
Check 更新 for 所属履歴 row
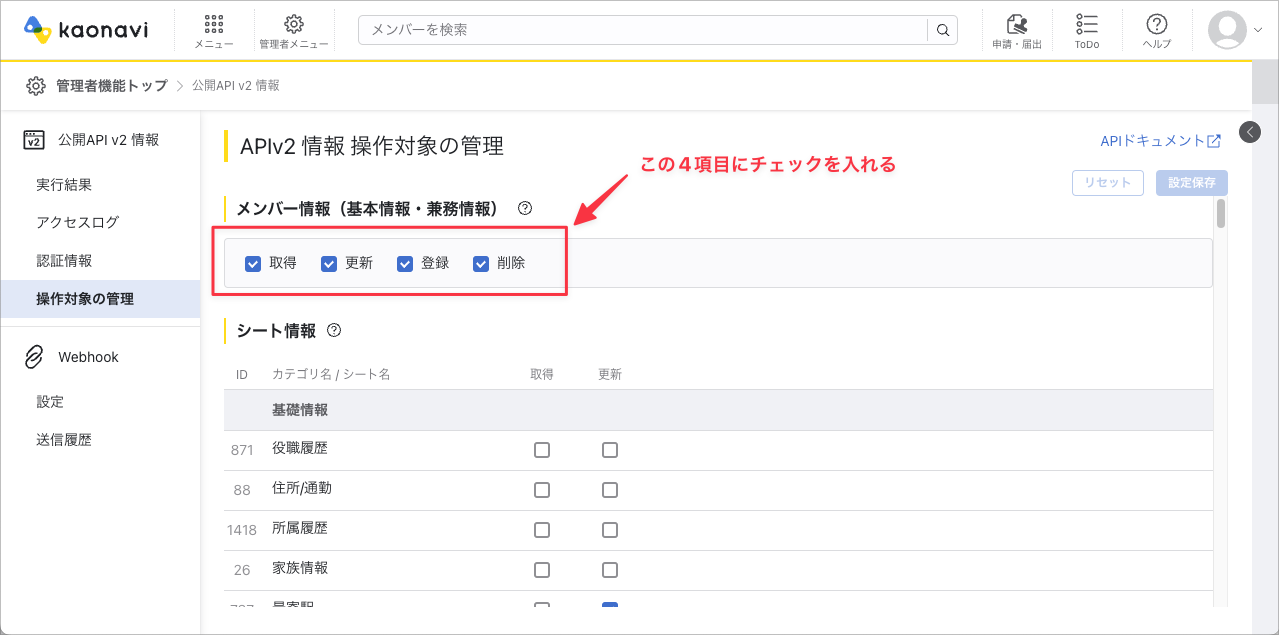tap(610, 530)
